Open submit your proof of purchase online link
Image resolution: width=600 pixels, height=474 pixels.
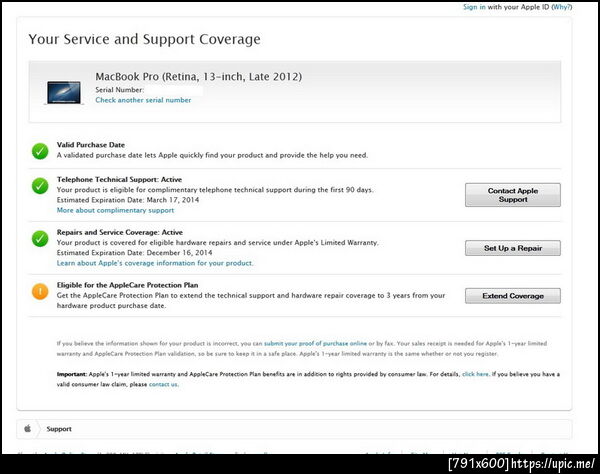[x=315, y=343]
